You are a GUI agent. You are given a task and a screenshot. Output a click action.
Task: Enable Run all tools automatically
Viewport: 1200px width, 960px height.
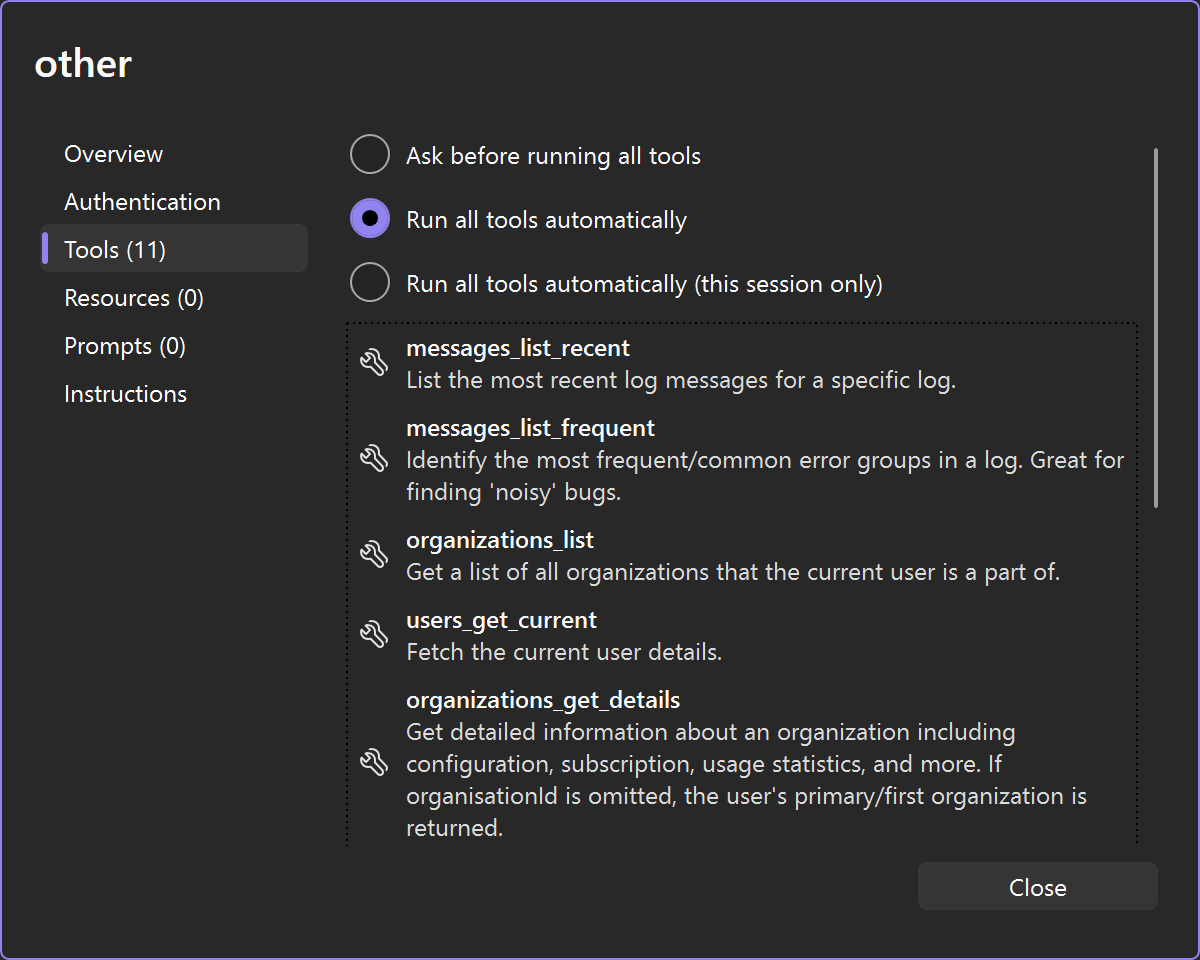[370, 218]
